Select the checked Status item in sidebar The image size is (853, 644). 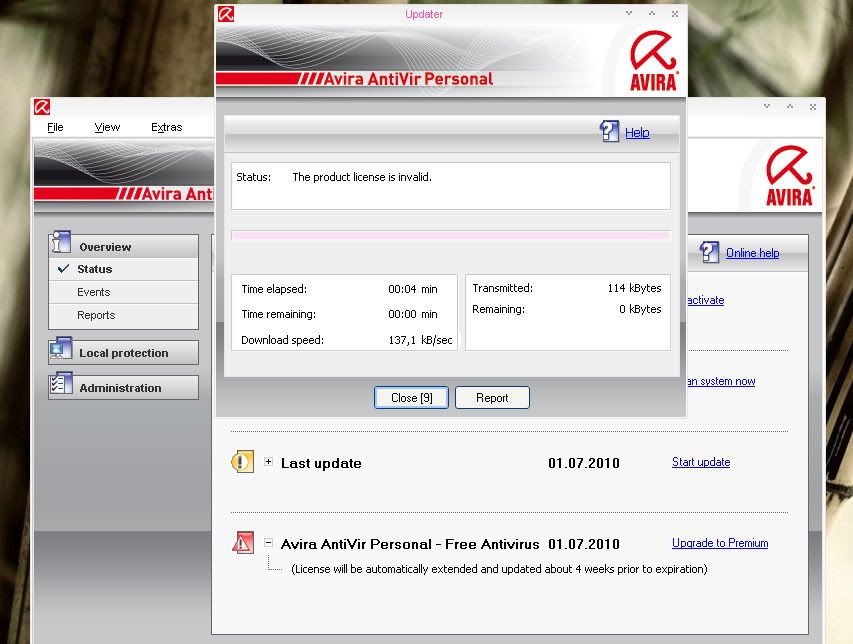point(94,269)
